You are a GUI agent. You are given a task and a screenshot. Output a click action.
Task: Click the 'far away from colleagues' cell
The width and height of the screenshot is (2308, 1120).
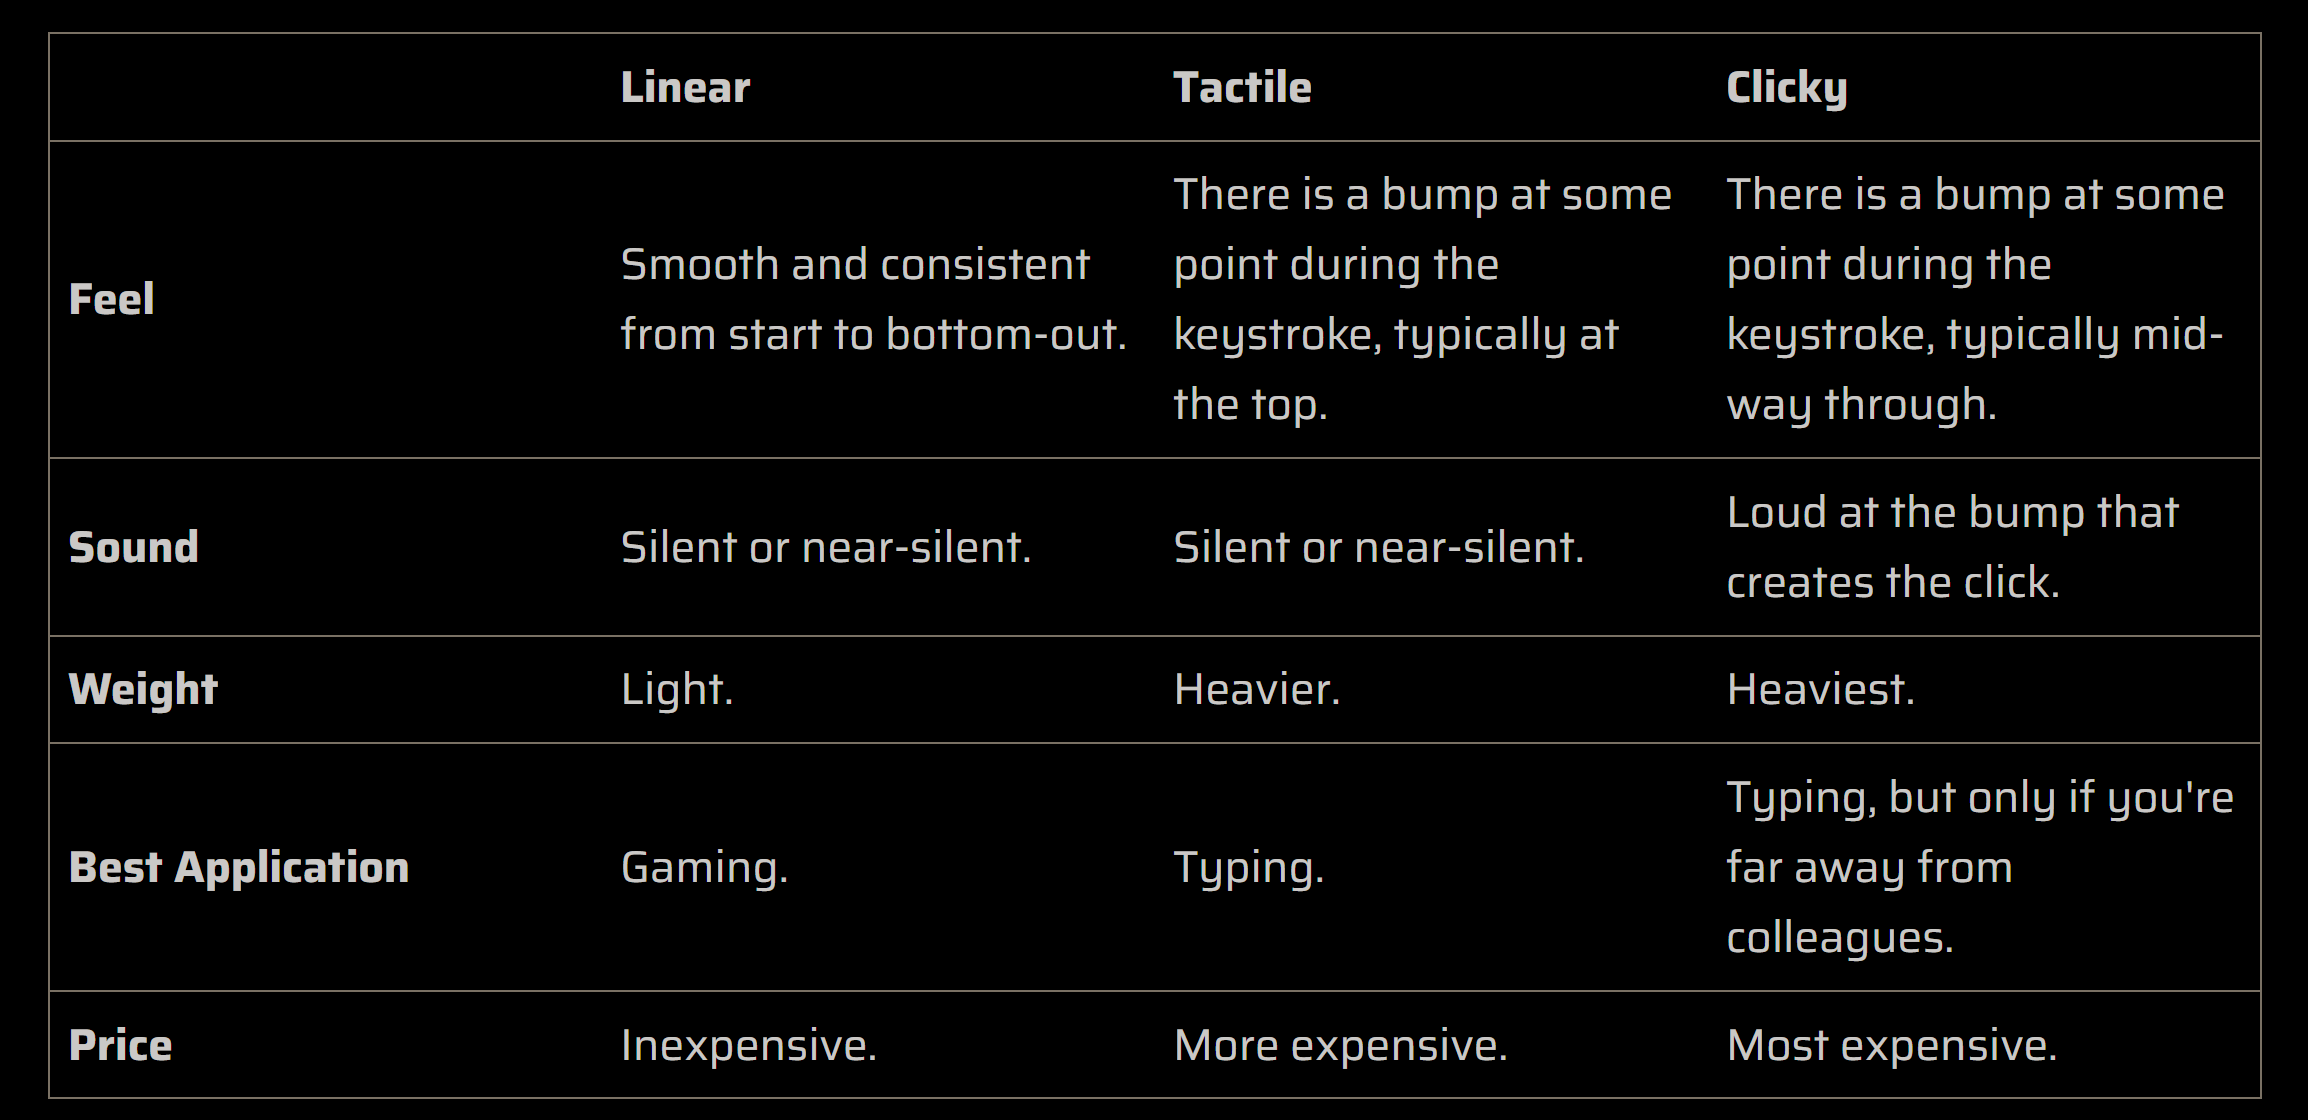click(x=1978, y=867)
